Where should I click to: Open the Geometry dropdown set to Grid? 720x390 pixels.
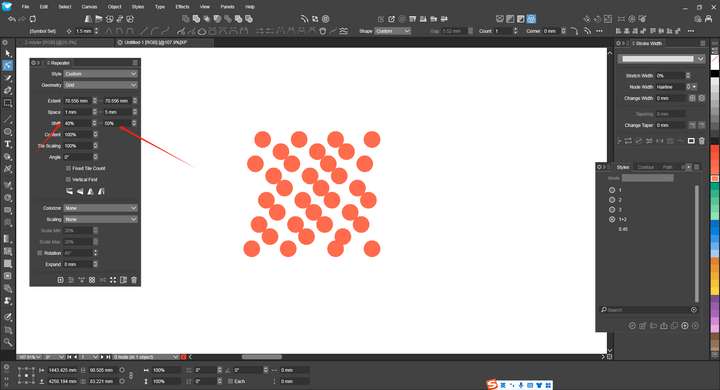100,85
